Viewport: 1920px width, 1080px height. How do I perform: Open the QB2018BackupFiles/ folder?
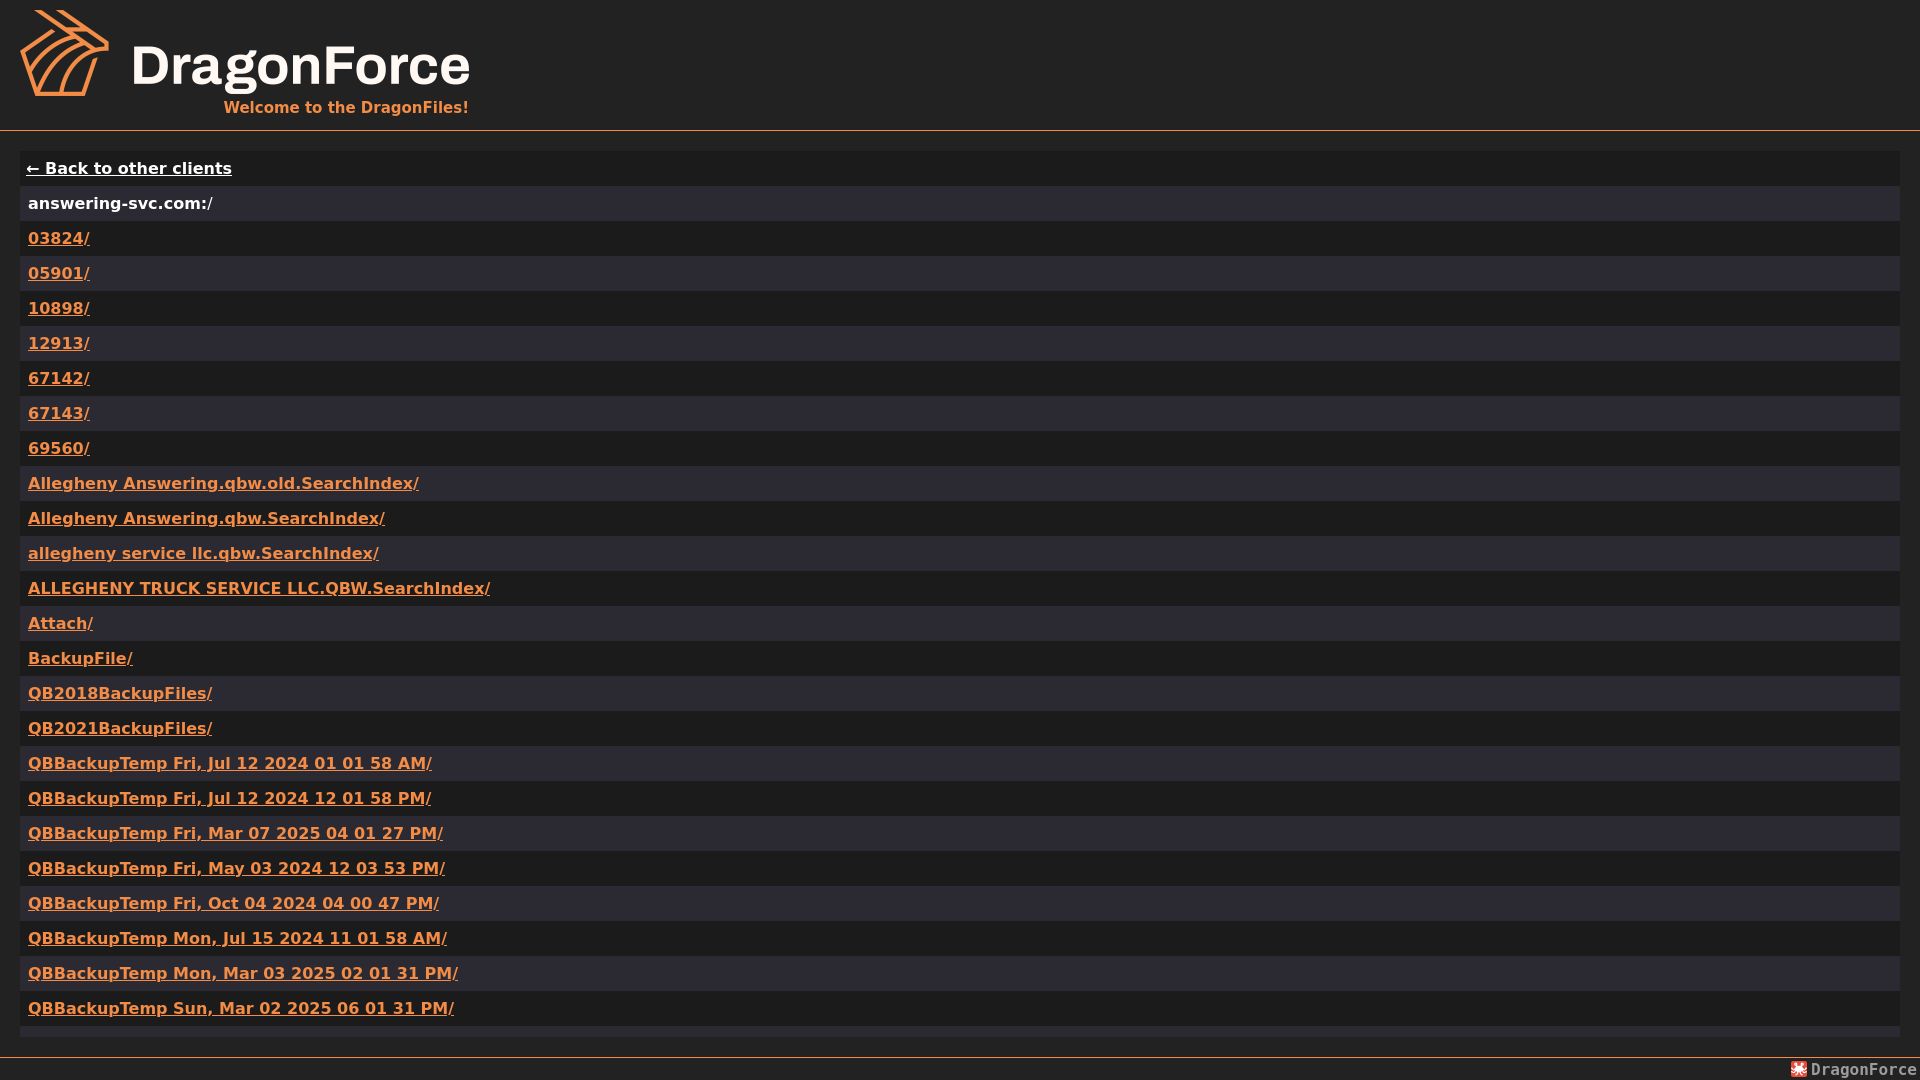(x=120, y=693)
